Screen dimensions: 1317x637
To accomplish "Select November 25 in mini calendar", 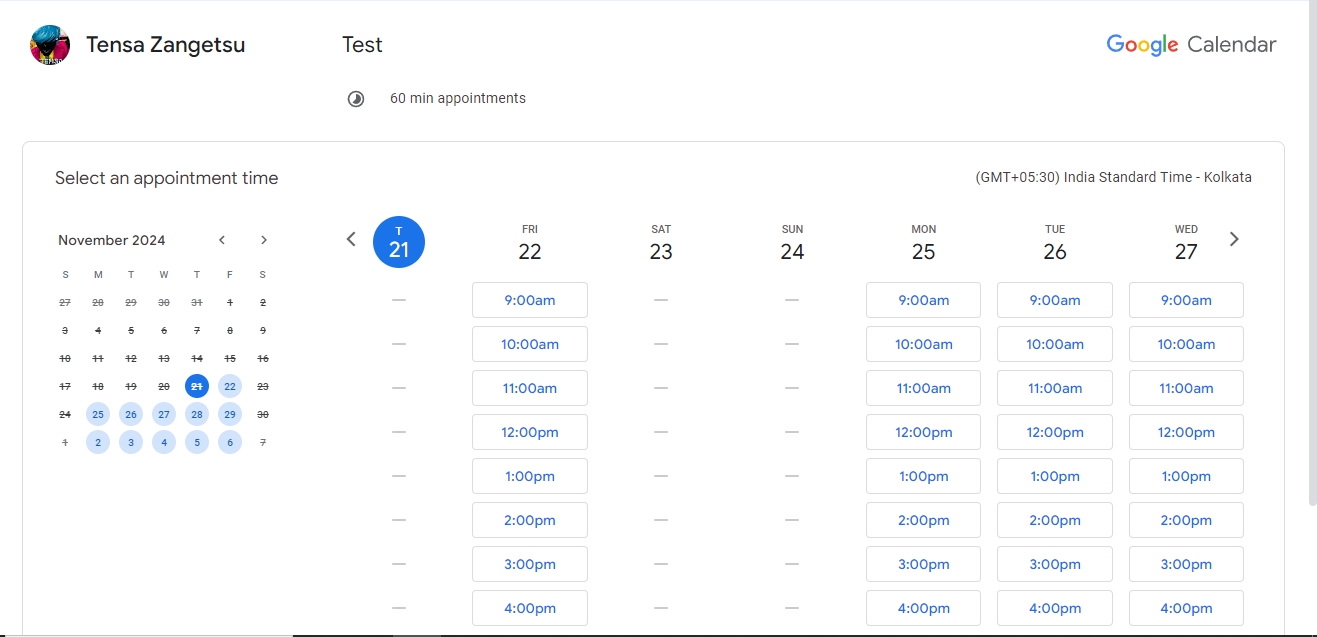I will click(97, 414).
